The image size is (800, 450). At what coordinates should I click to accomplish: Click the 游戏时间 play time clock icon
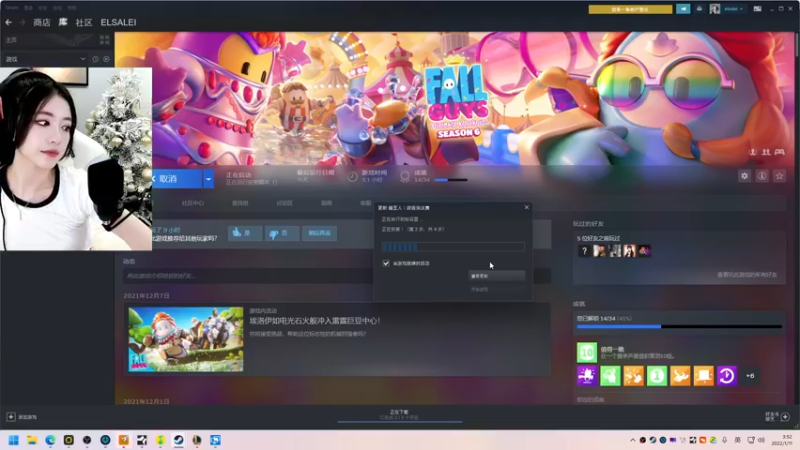click(x=352, y=177)
